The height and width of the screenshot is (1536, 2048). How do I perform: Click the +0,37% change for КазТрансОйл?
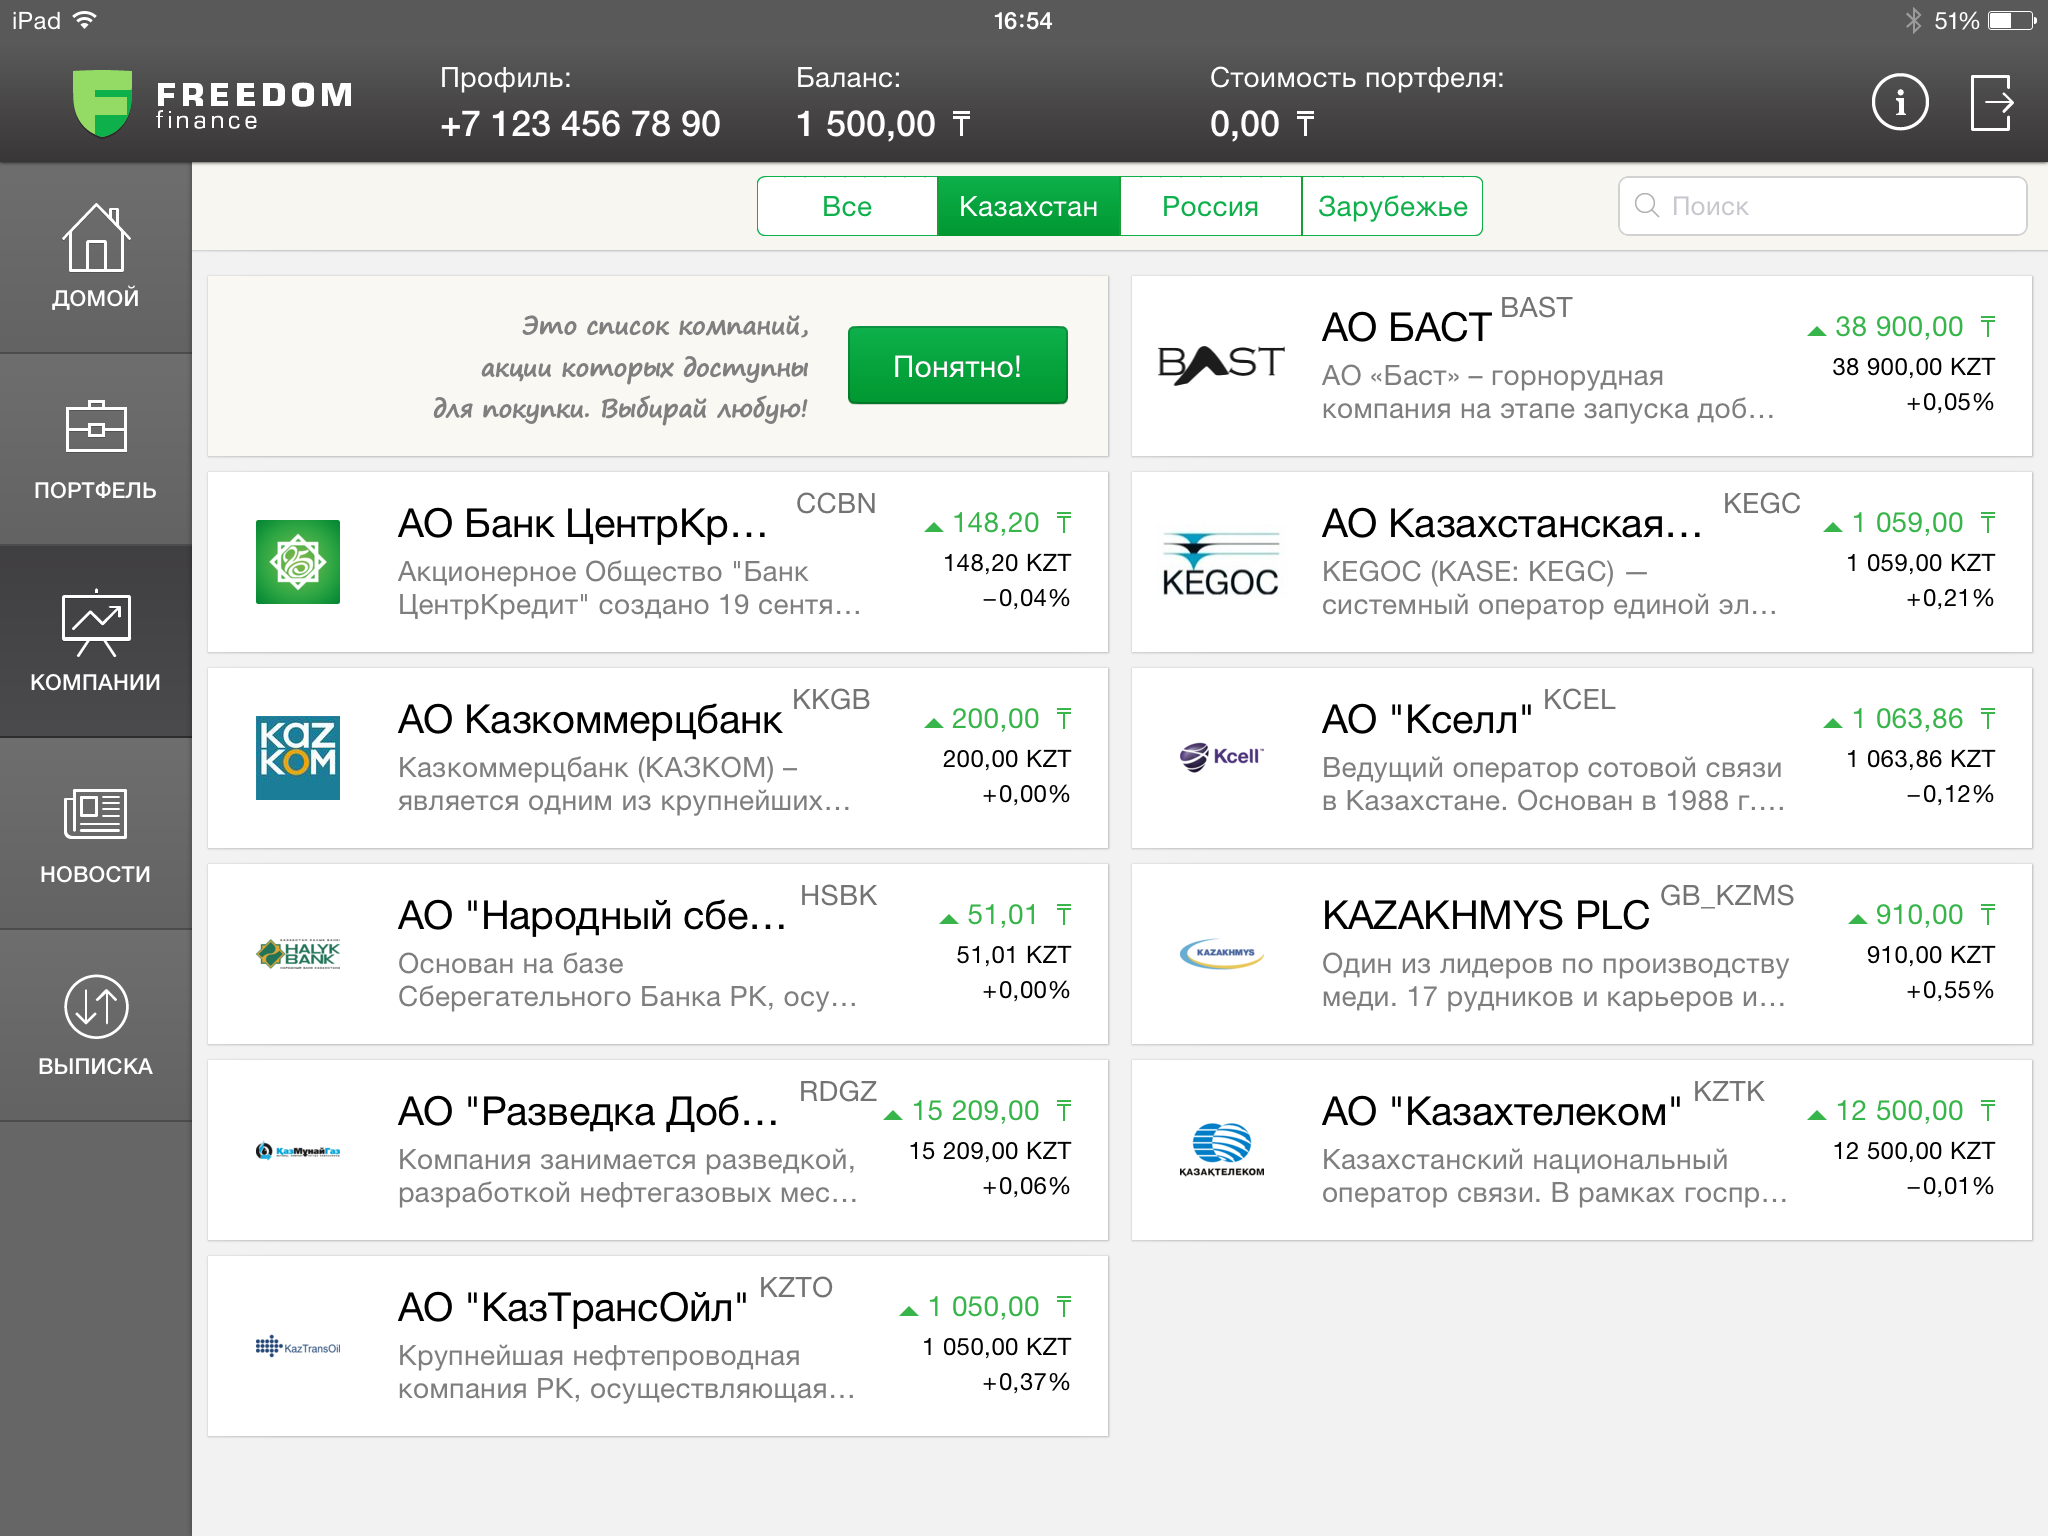click(x=1026, y=1382)
